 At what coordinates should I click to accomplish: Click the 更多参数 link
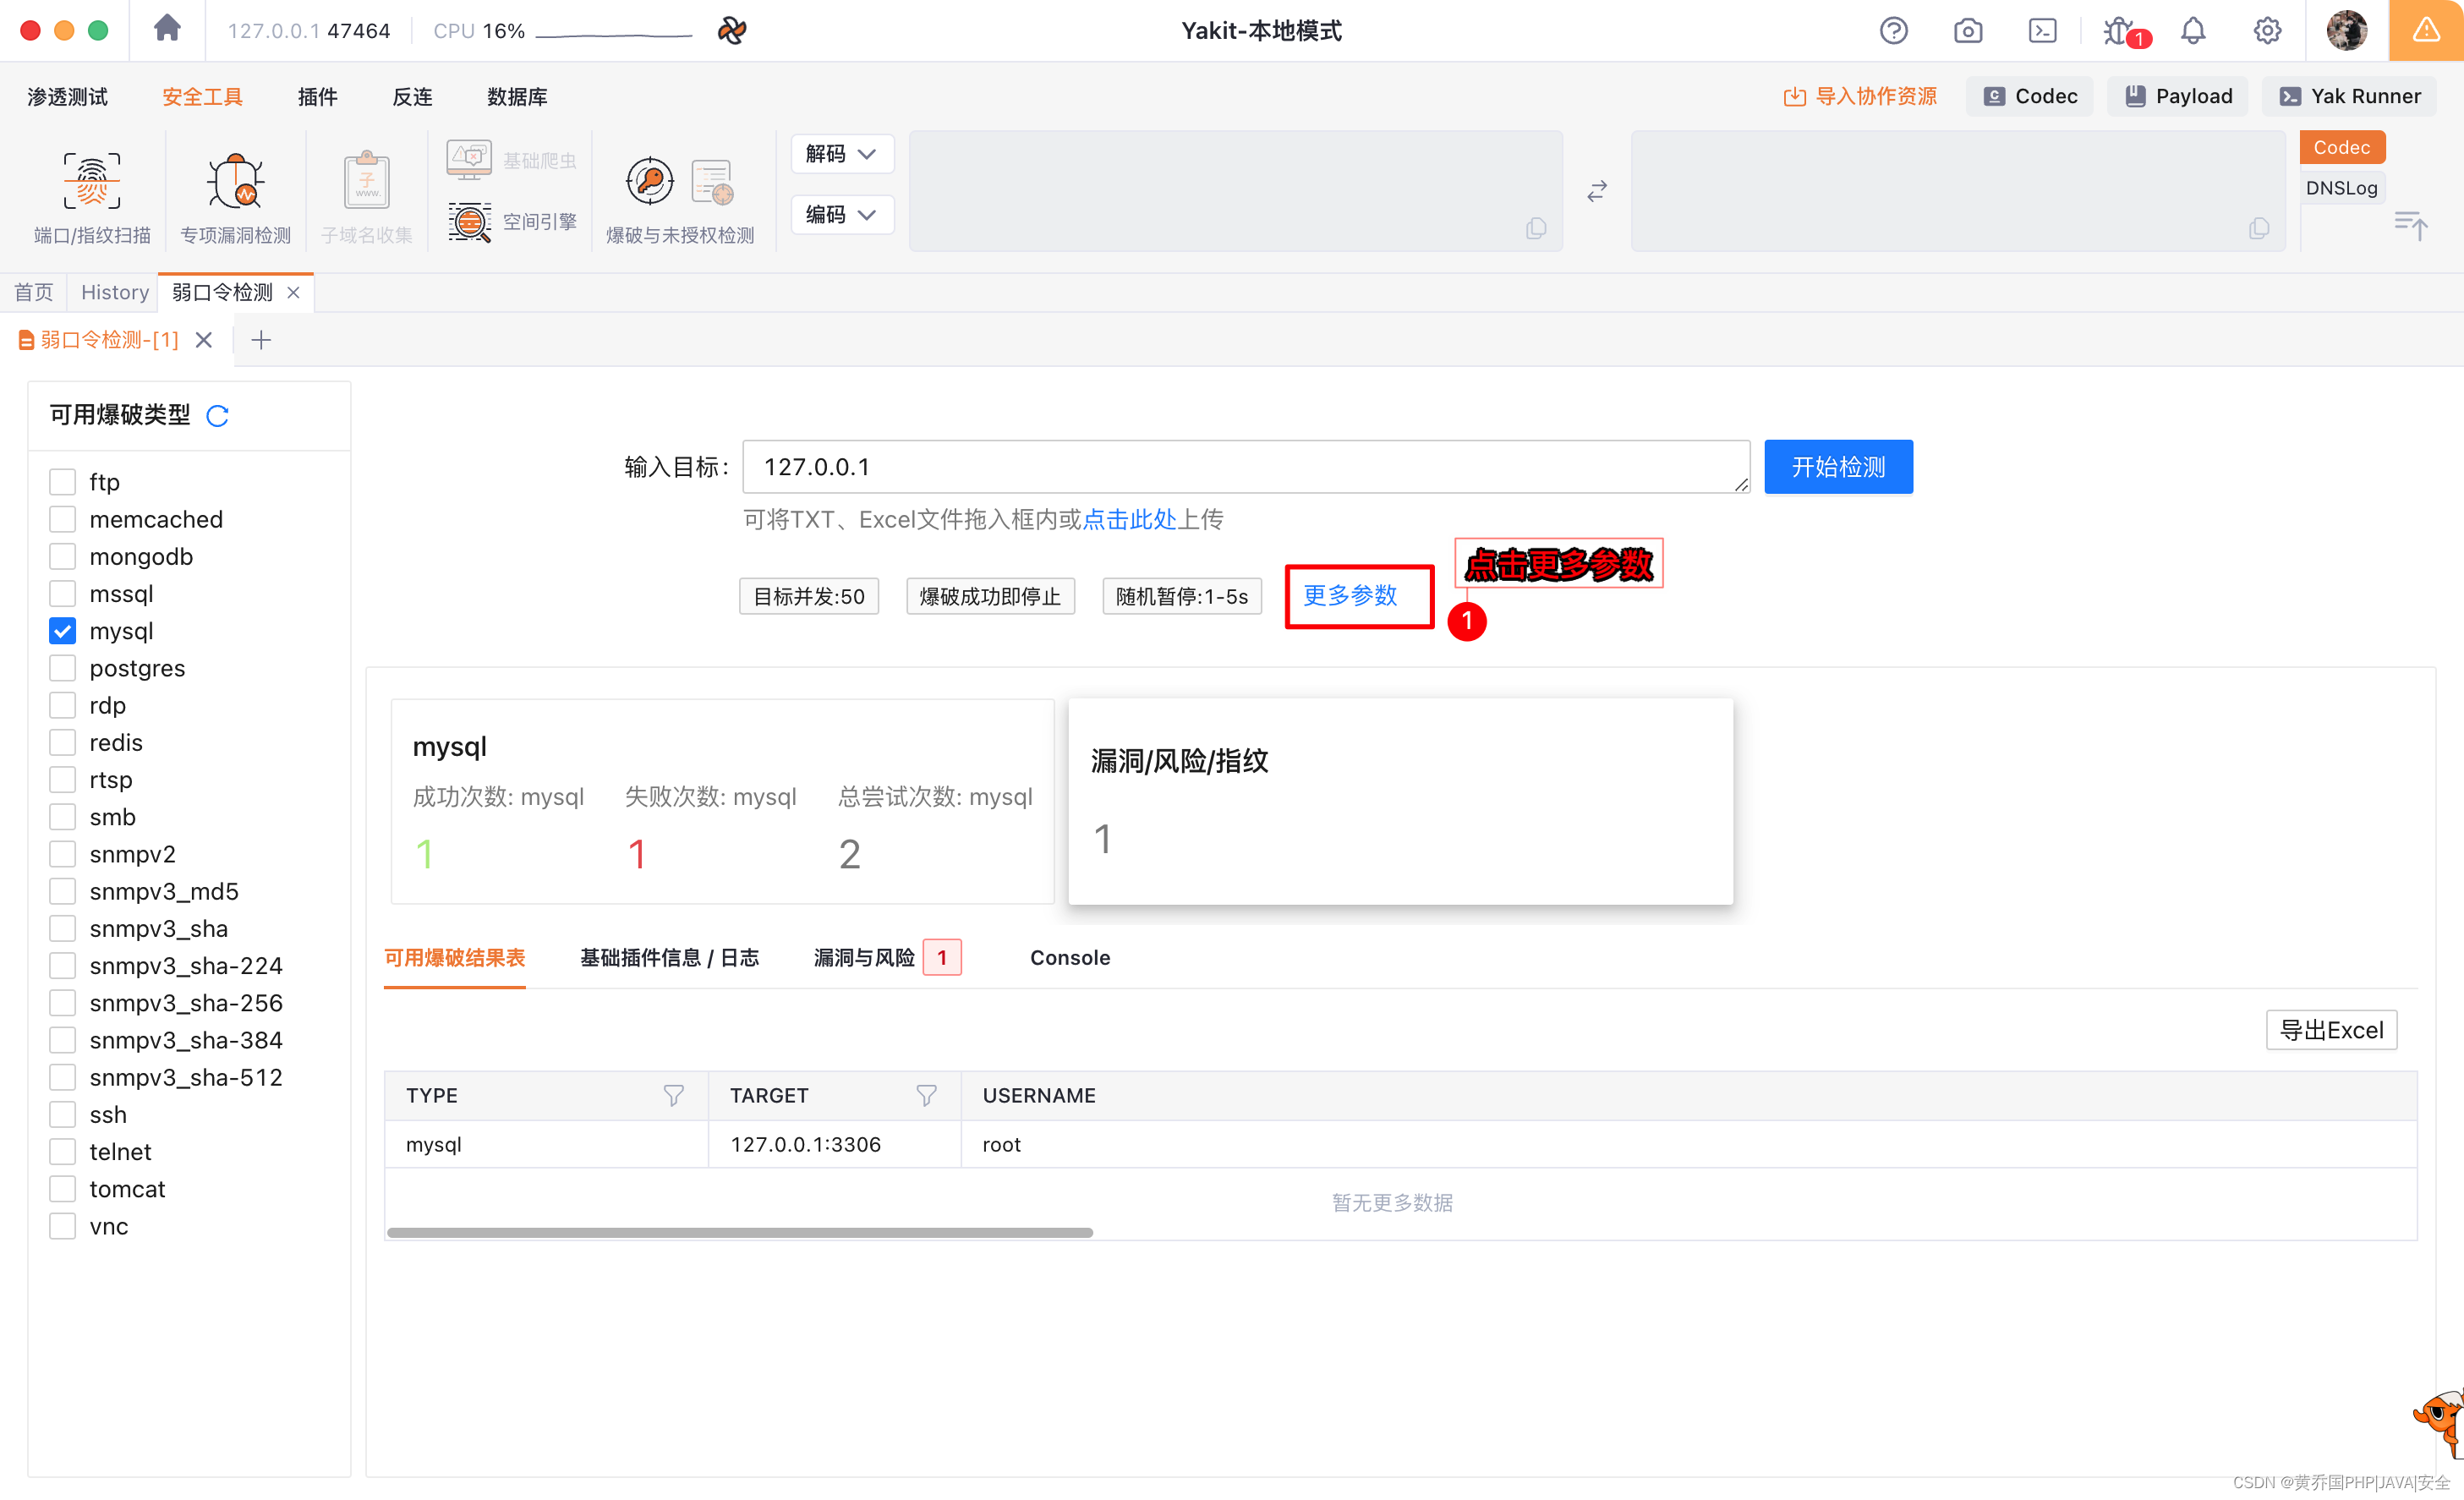(x=1350, y=595)
